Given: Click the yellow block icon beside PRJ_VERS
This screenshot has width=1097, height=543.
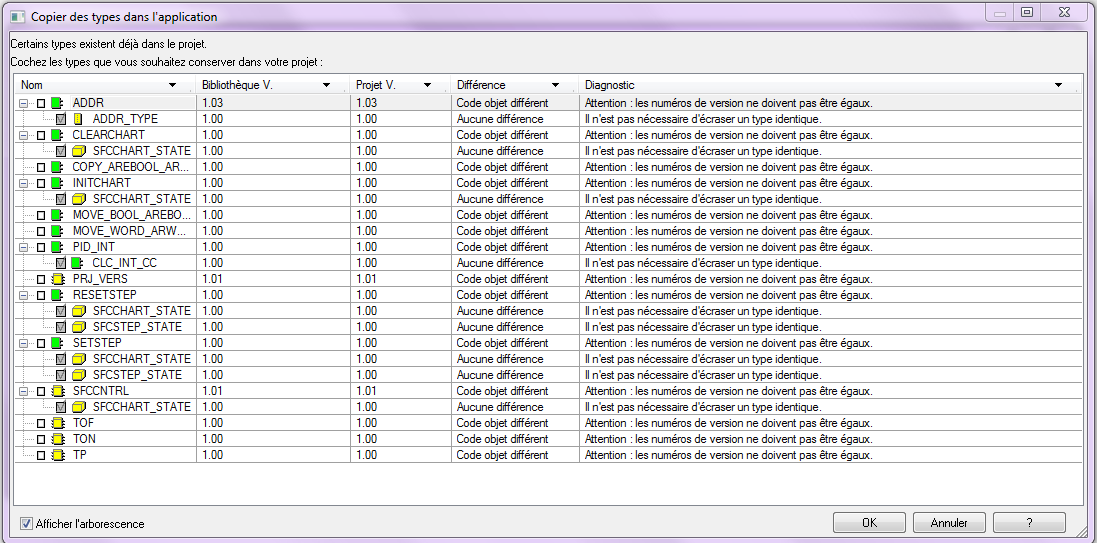Looking at the screenshot, I should coord(57,279).
